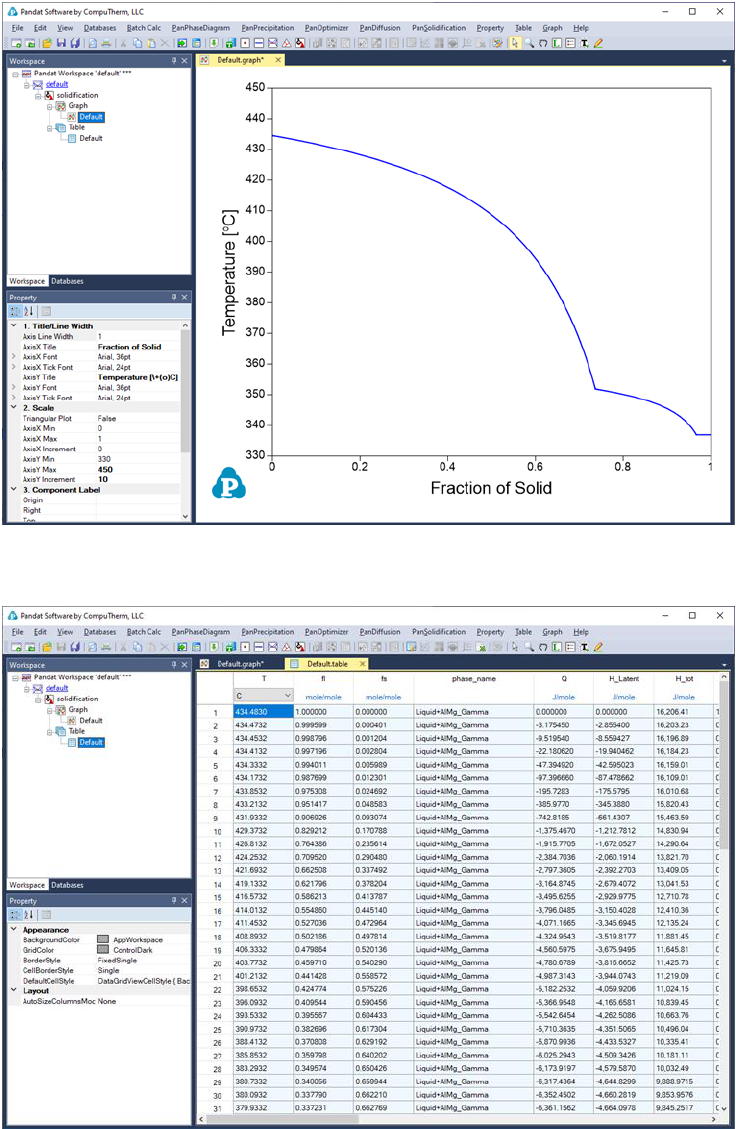This screenshot has width=736, height=1129.
Task: Expand the AxisX Tick Font property row
Action: coord(14,367)
